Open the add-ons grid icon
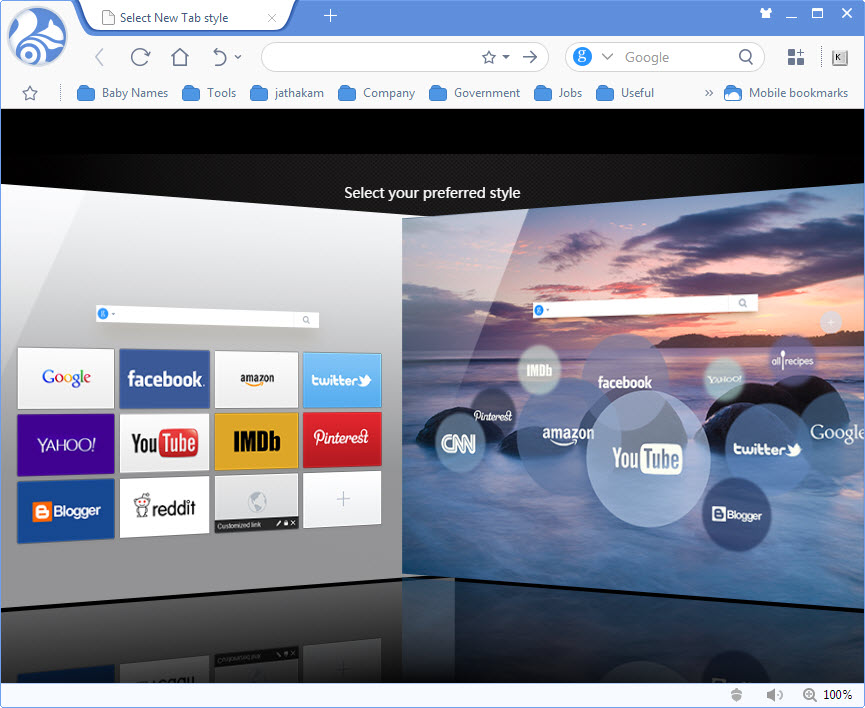Screen dimensions: 865x708 point(795,57)
